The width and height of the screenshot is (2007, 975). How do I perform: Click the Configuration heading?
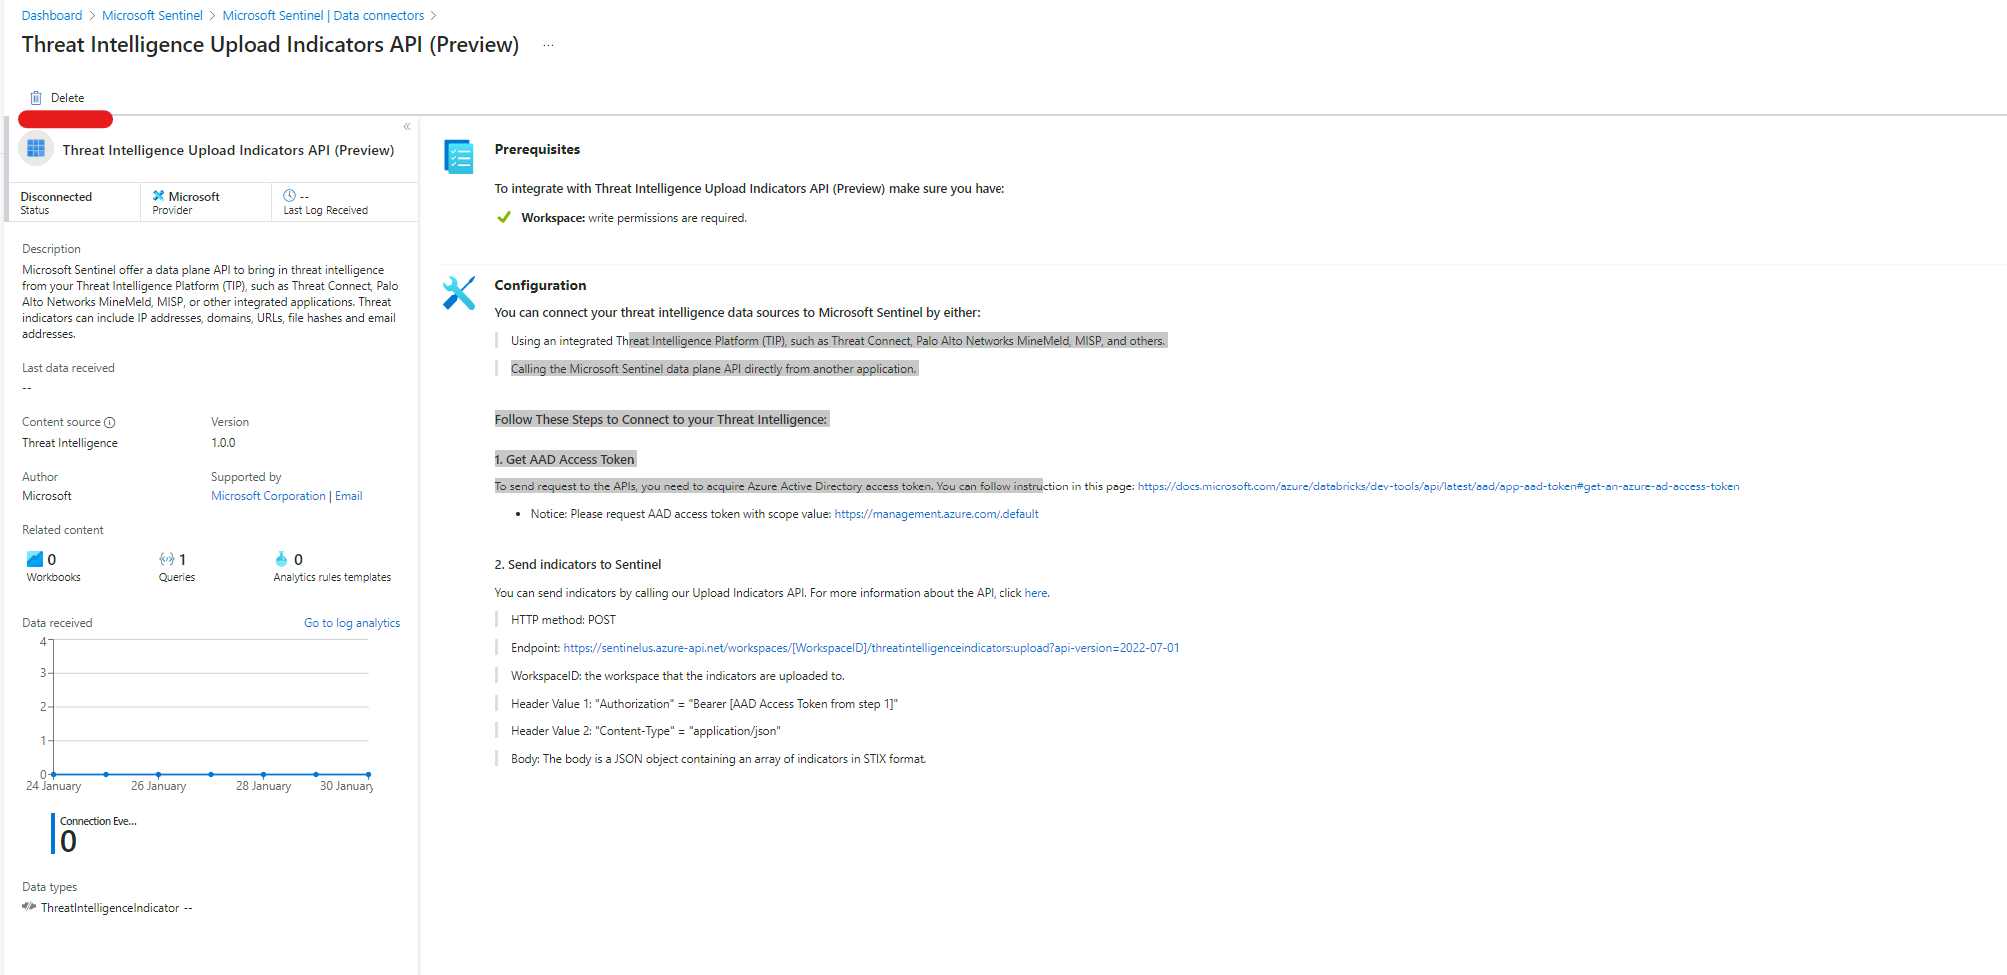(540, 285)
